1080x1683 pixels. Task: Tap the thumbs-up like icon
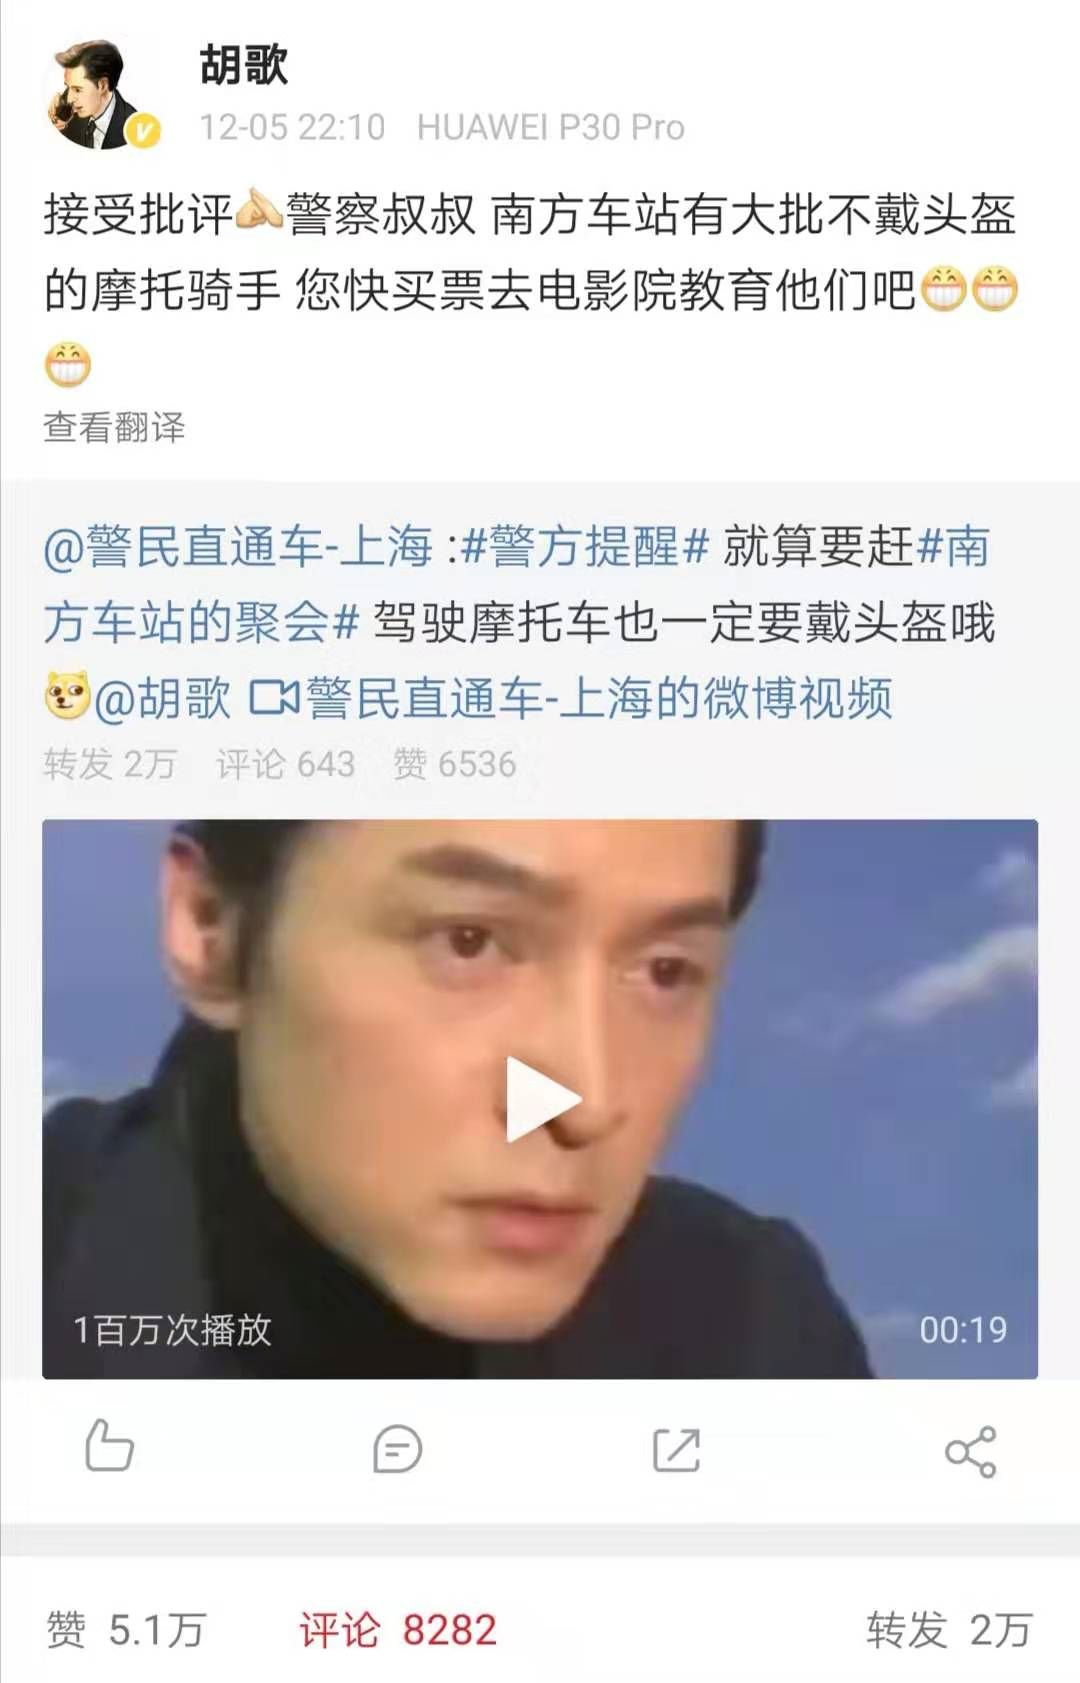tap(109, 1446)
